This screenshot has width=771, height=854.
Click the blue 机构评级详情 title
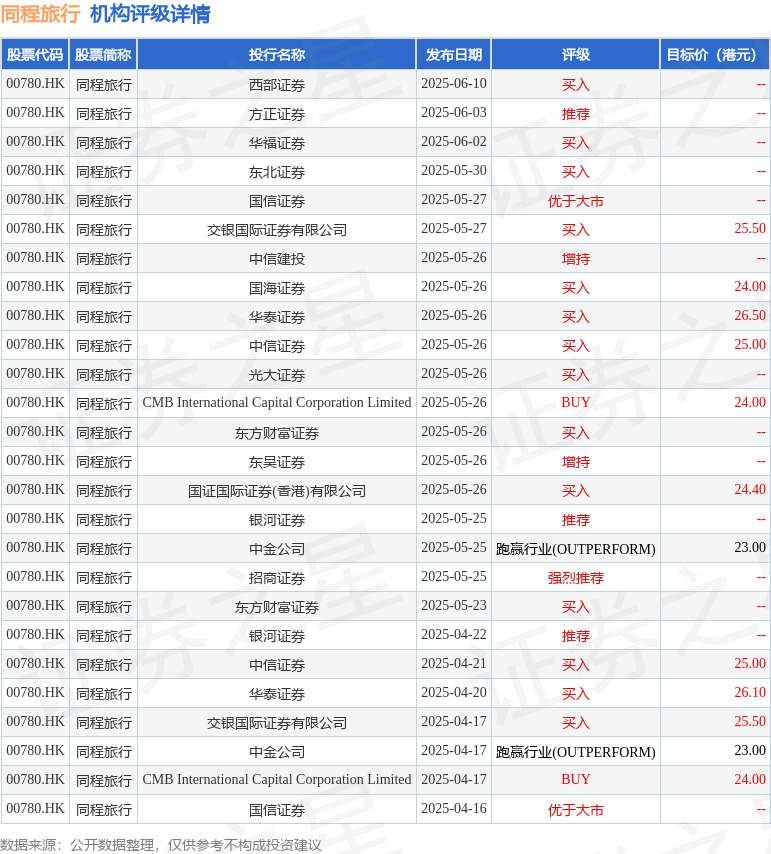[x=150, y=14]
